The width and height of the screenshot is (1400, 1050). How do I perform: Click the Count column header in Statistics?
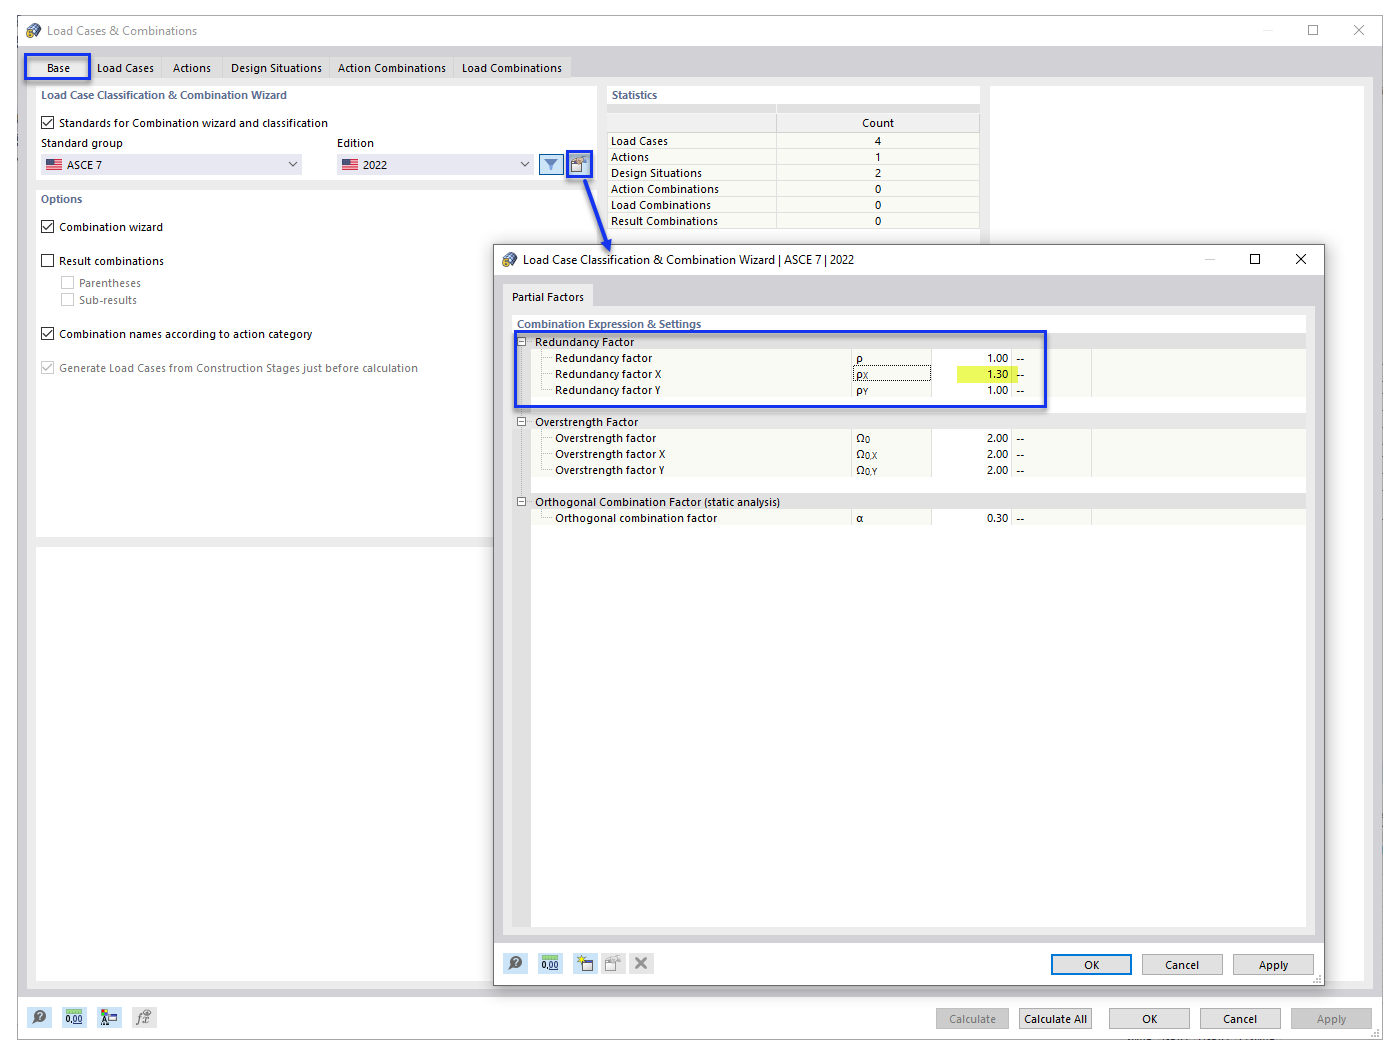[878, 123]
